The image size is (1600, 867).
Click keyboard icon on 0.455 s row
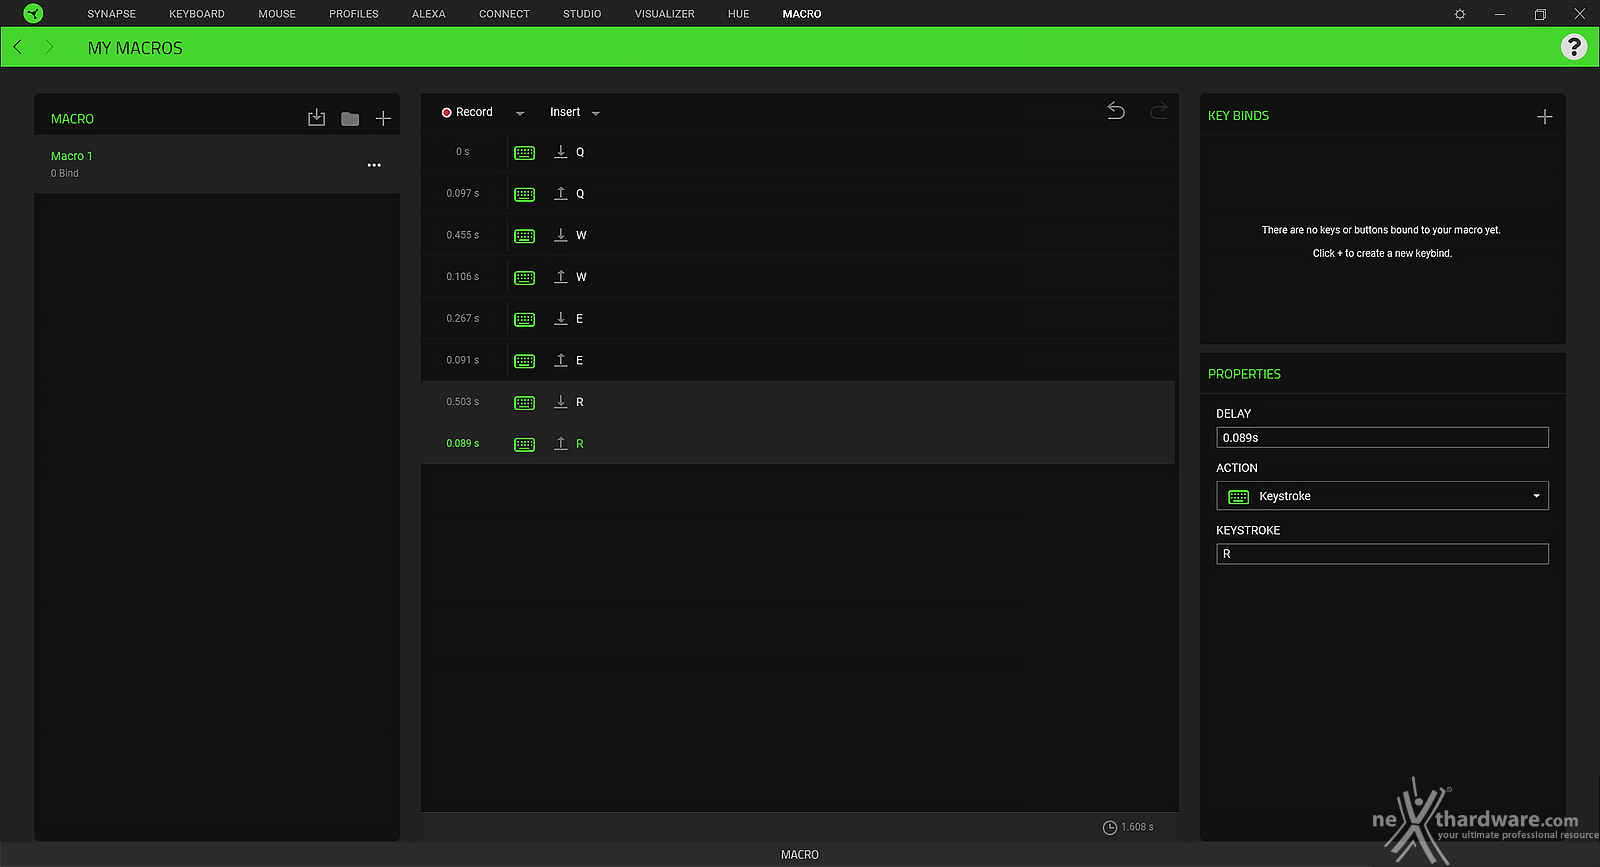tap(524, 236)
